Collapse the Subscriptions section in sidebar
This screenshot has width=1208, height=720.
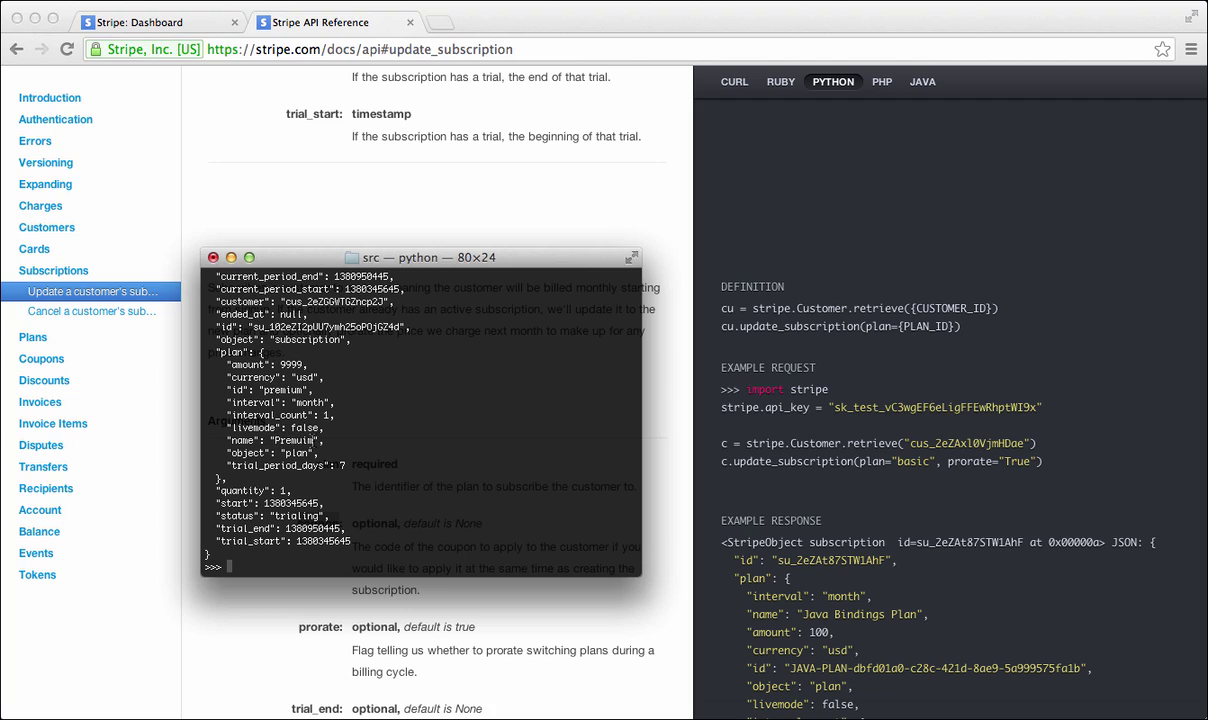click(x=54, y=271)
